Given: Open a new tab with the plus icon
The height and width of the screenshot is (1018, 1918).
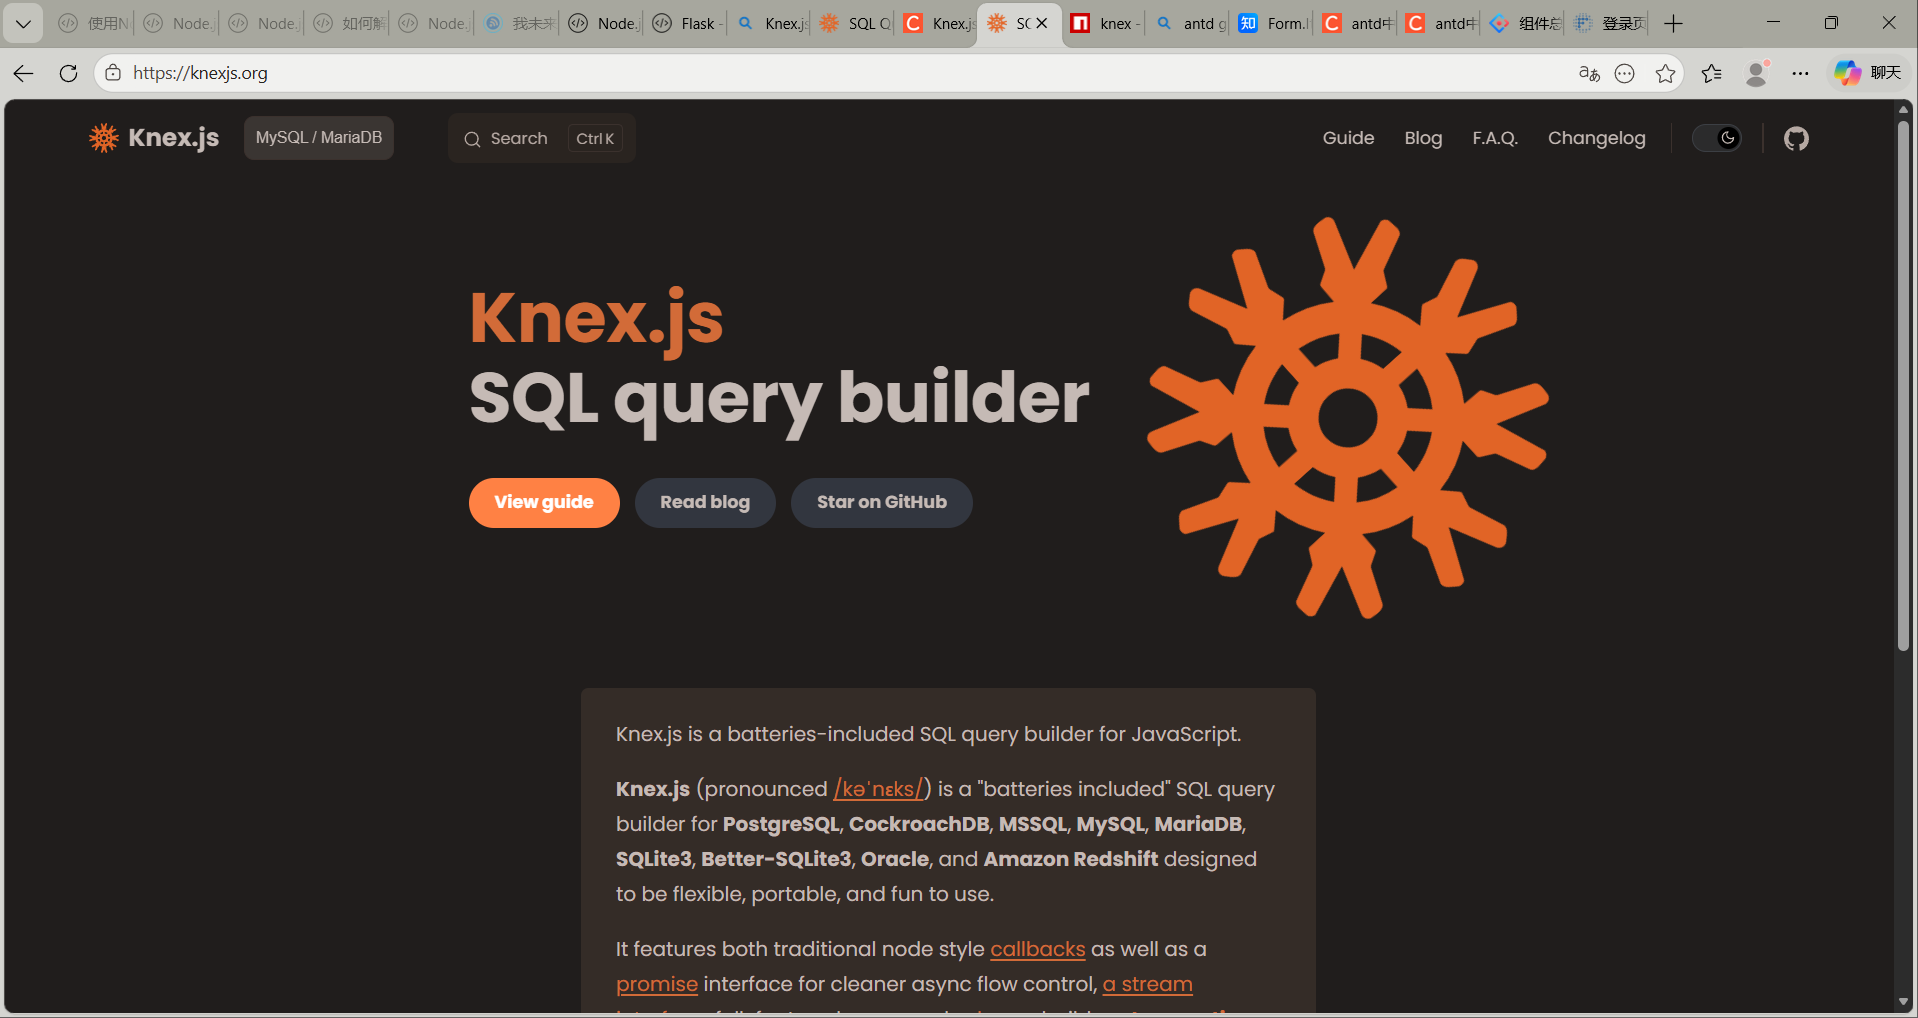Looking at the screenshot, I should [1673, 23].
